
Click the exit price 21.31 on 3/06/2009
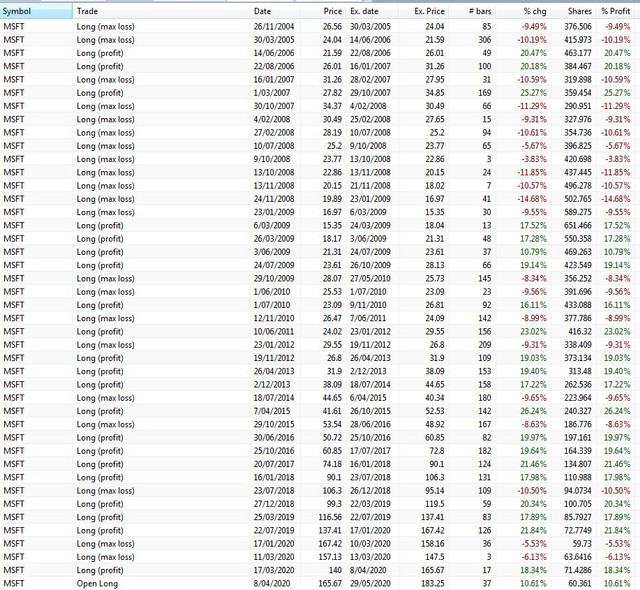435,239
